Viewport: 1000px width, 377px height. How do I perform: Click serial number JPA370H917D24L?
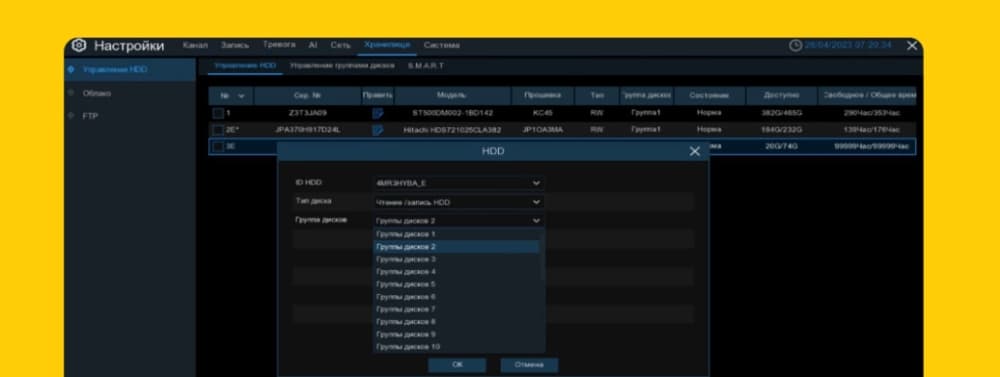(x=307, y=130)
